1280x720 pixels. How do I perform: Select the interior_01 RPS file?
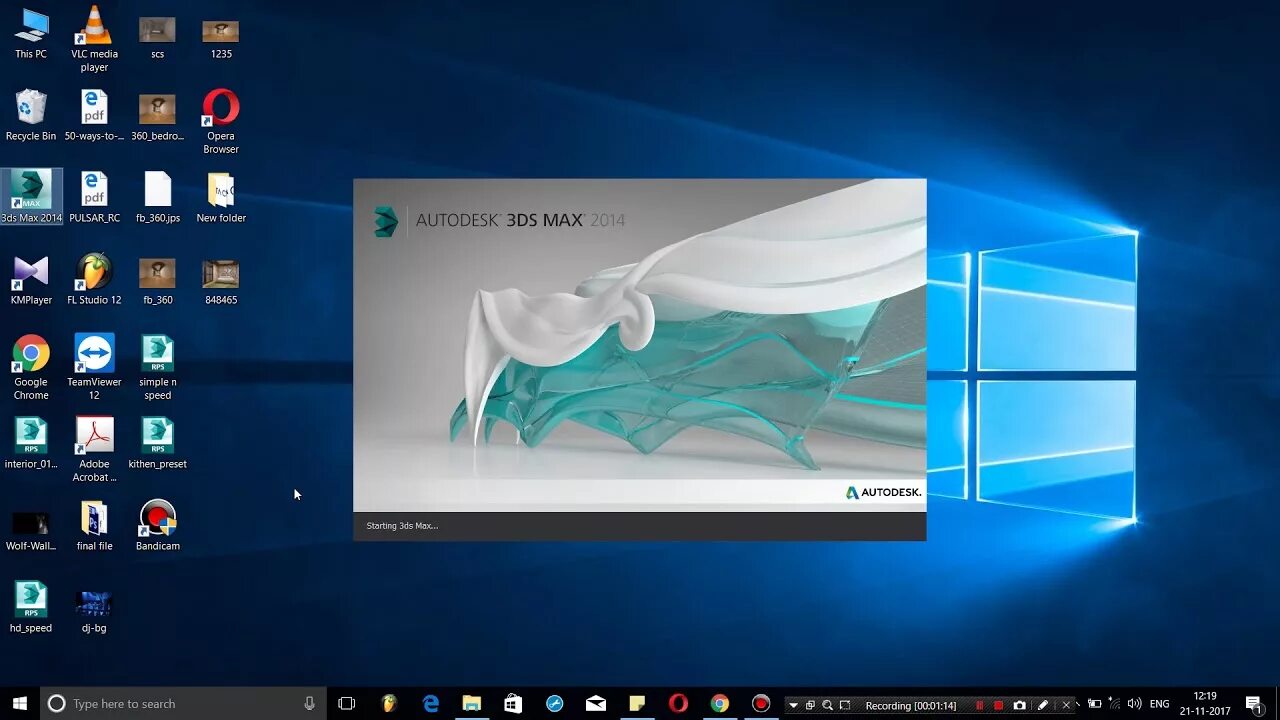coord(31,443)
